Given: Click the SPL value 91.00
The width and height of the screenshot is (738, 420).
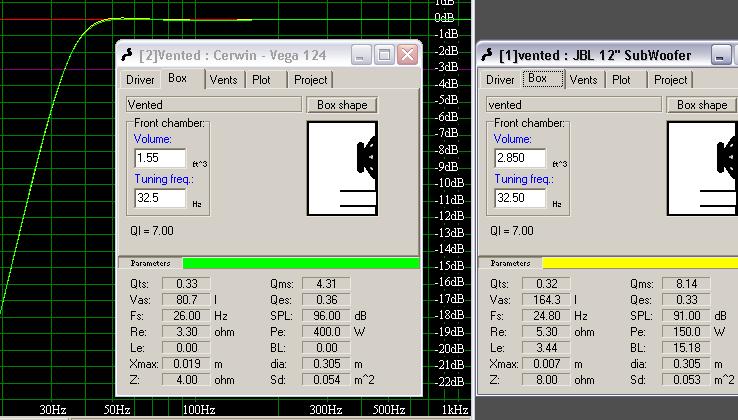Looking at the screenshot, I should [686, 316].
